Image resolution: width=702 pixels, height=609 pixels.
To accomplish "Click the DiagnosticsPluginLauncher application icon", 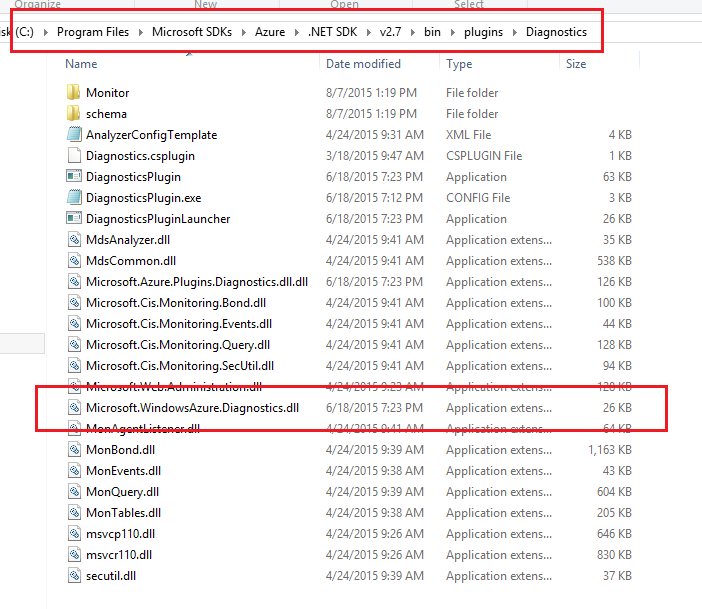I will point(74,219).
